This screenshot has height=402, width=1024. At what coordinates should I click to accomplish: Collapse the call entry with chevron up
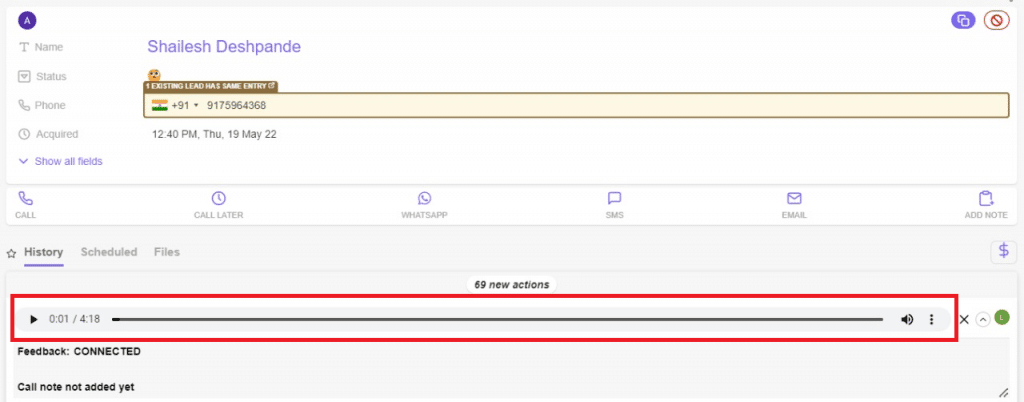click(x=983, y=319)
